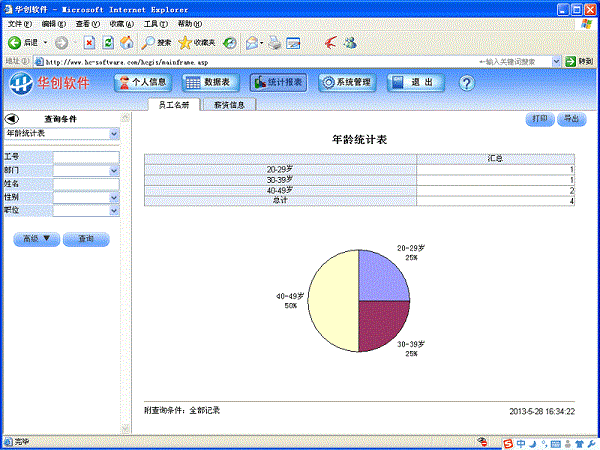Expand the 年龄统计表 report dropdown
This screenshot has height=450, width=600.
(113, 133)
